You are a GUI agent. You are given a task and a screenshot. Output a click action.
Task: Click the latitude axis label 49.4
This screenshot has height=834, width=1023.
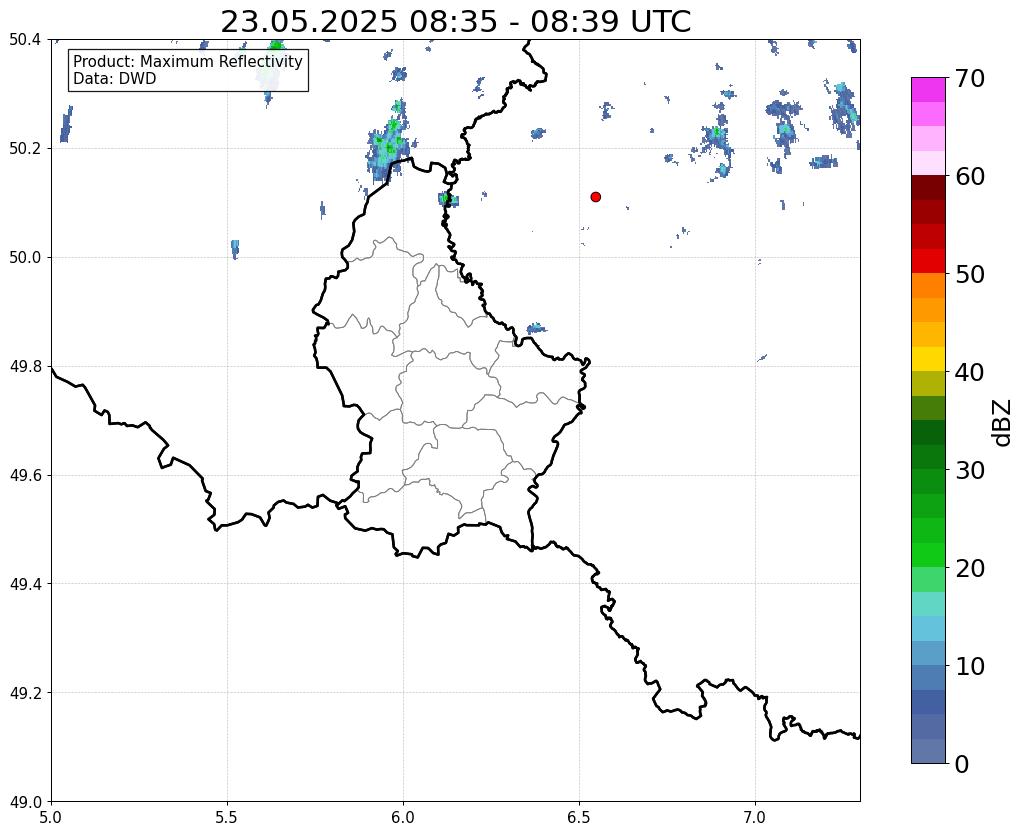point(25,584)
